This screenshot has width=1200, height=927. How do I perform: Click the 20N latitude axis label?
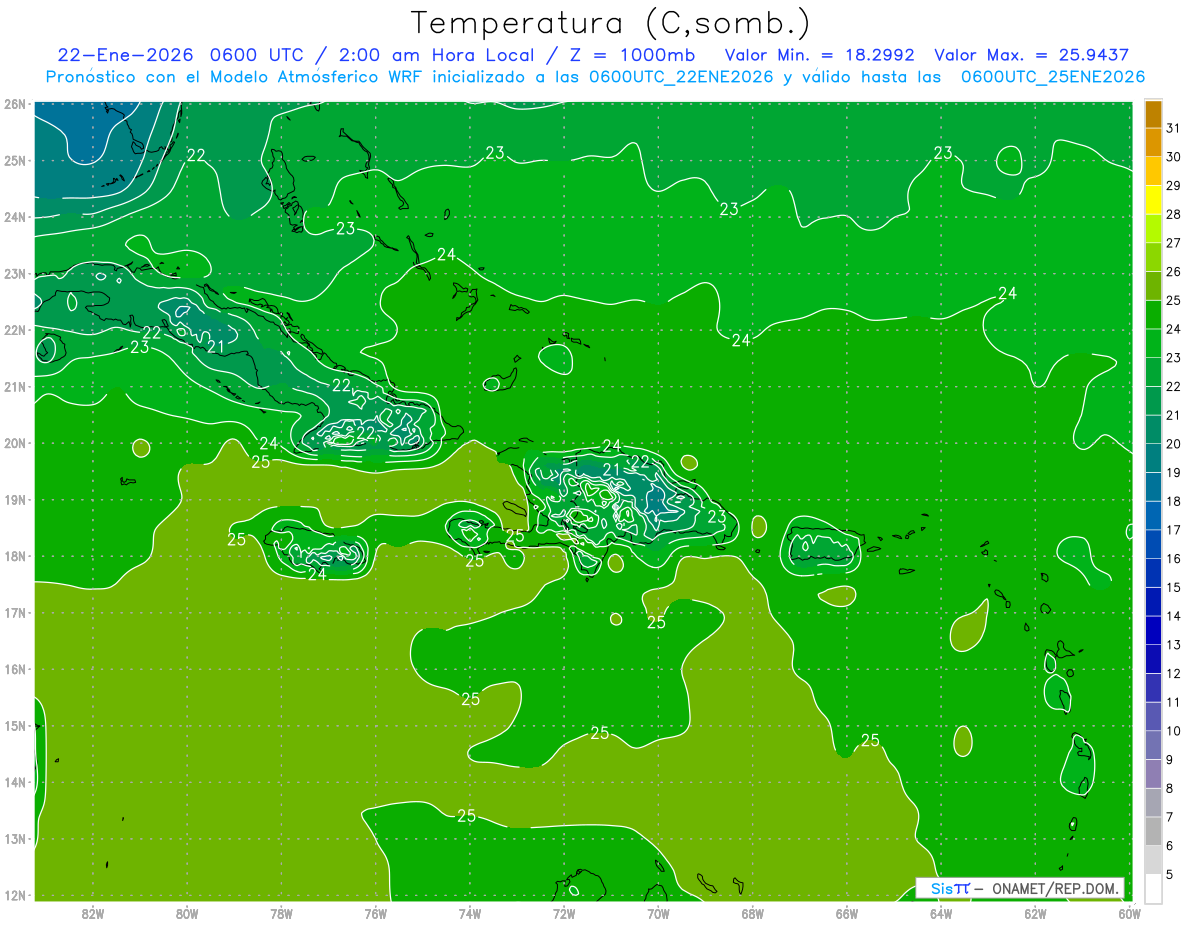tap(15, 443)
